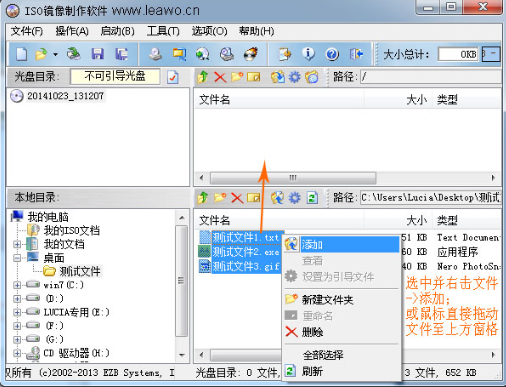
Task: Open the 启动(B) menu
Action: point(118,31)
